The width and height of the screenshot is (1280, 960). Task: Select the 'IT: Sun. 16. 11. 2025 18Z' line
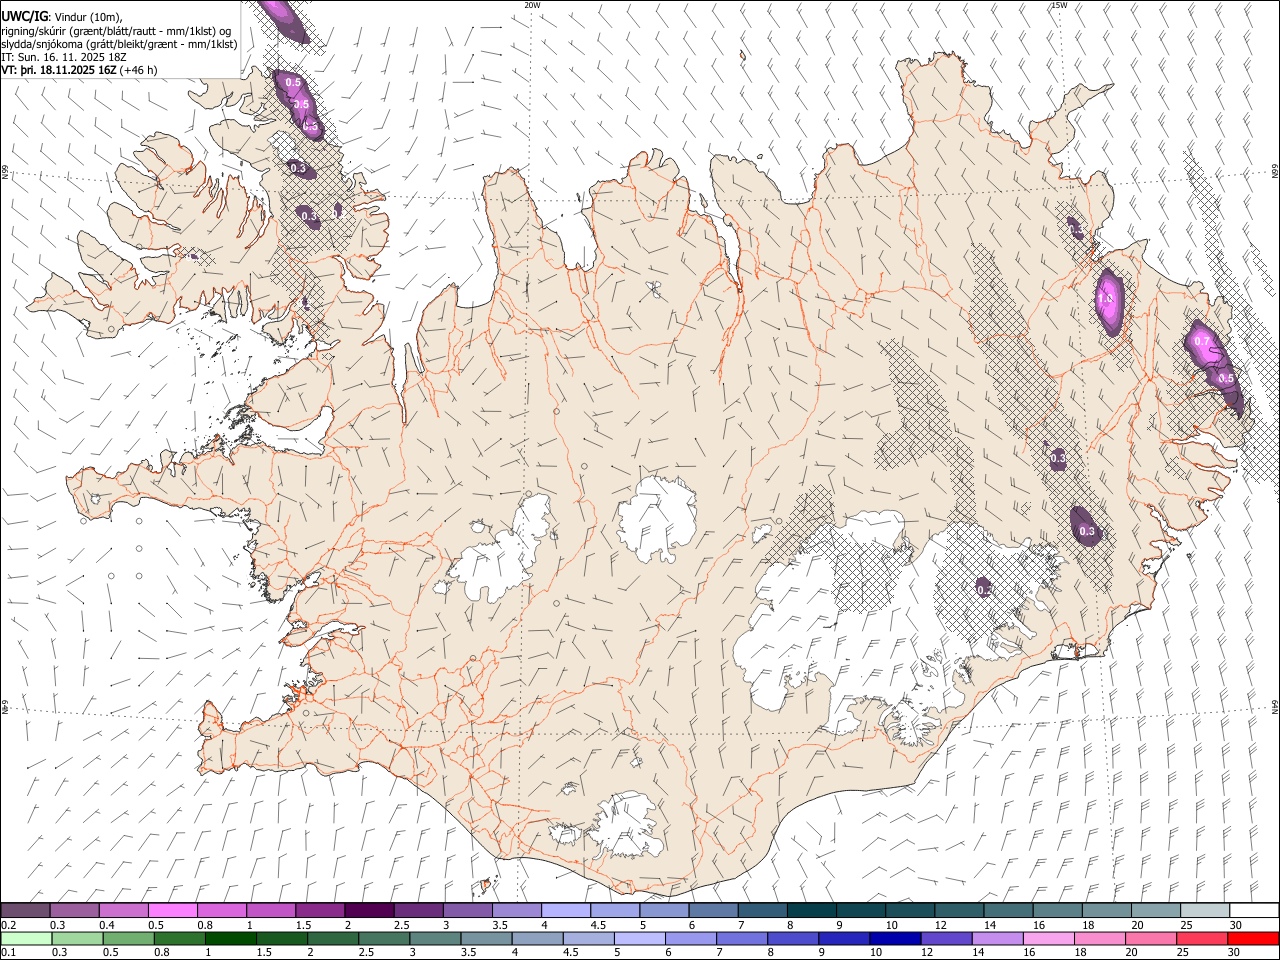click(x=65, y=58)
